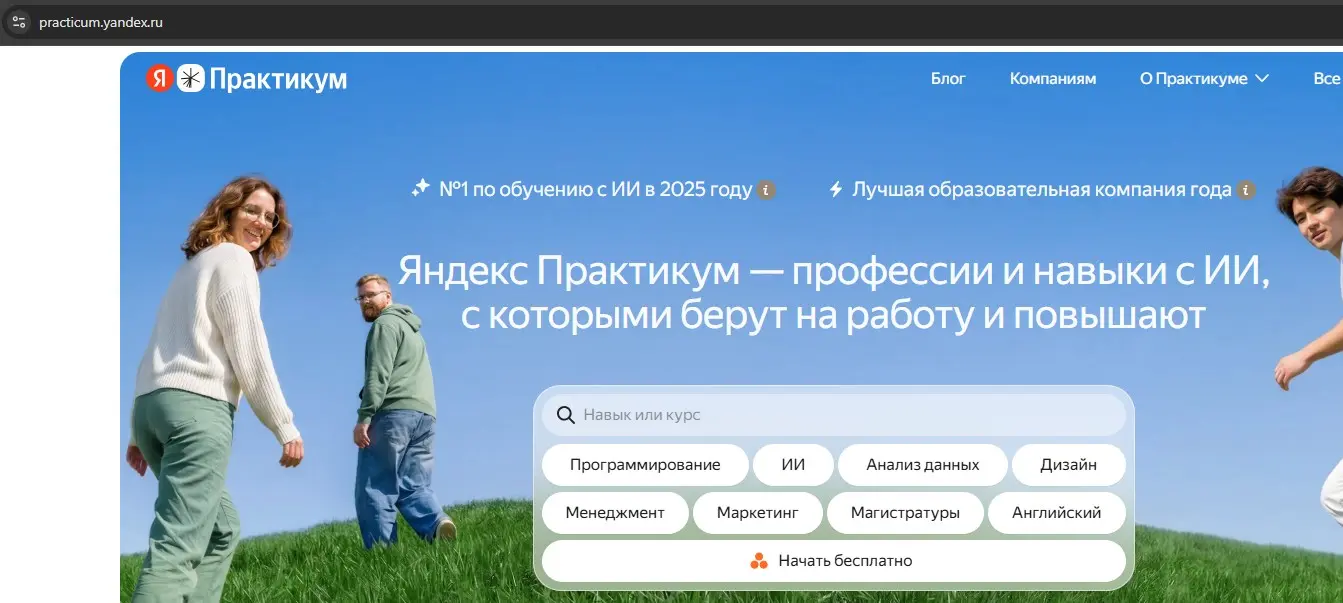Focus the 'Навык или курс' search field
The width and height of the screenshot is (1343, 603).
(834, 415)
